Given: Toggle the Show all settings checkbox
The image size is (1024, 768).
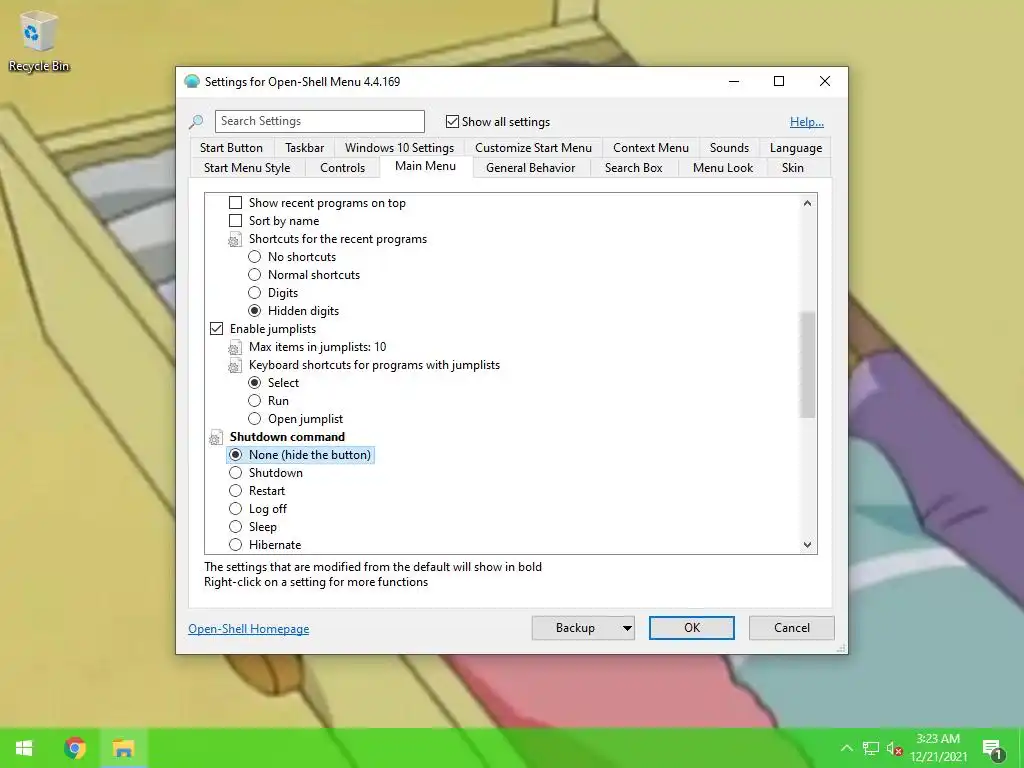Looking at the screenshot, I should click(x=452, y=121).
